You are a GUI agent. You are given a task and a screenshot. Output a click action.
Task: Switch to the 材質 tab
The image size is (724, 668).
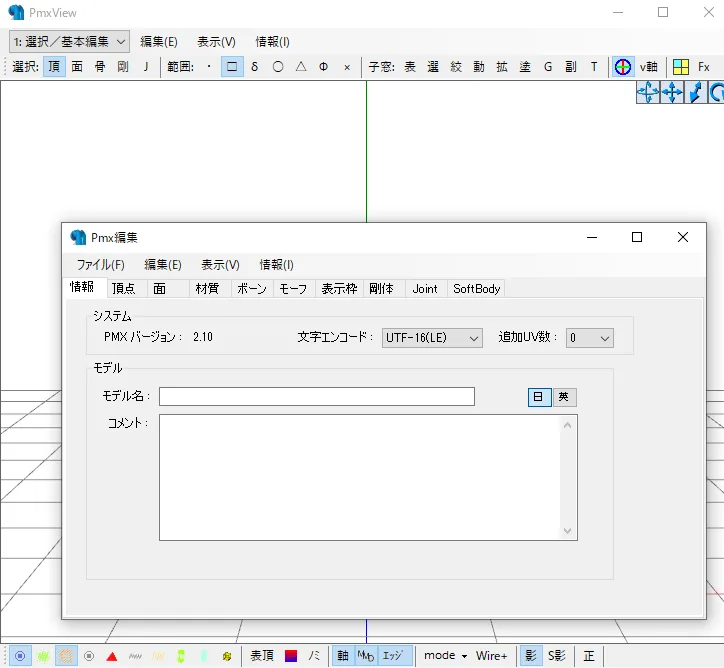click(x=207, y=289)
